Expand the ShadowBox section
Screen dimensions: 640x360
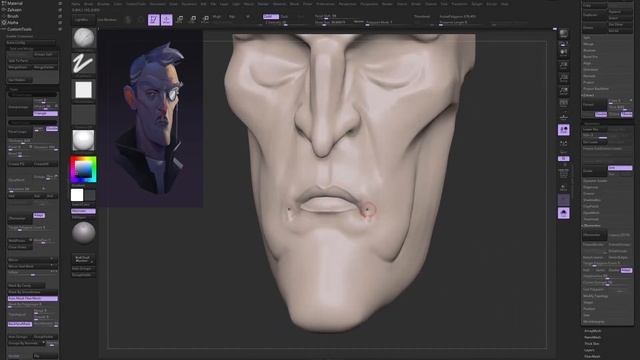[592, 200]
